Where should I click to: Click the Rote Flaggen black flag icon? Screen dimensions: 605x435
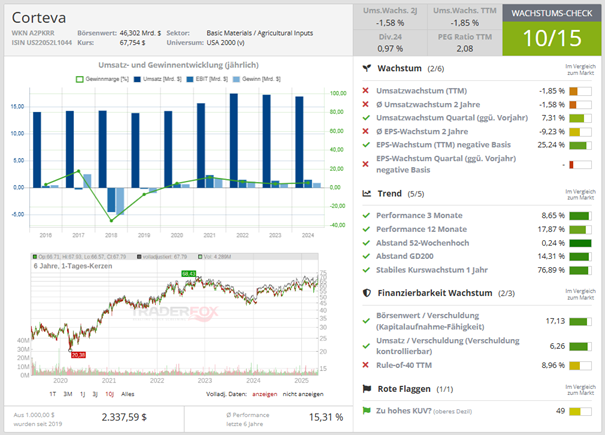(367, 389)
